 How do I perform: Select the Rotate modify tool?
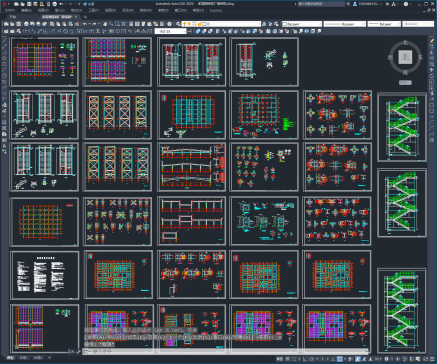[x=432, y=76]
